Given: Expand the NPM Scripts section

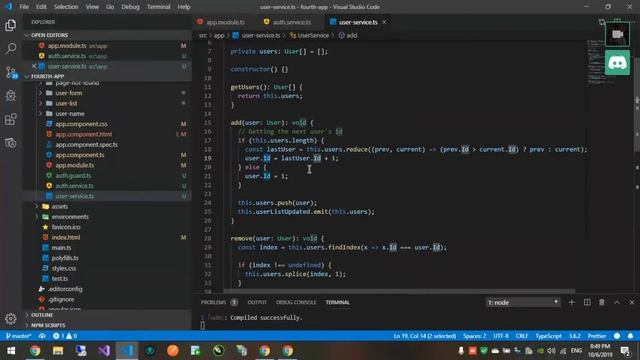Looking at the screenshot, I should pyautogui.click(x=107, y=325).
